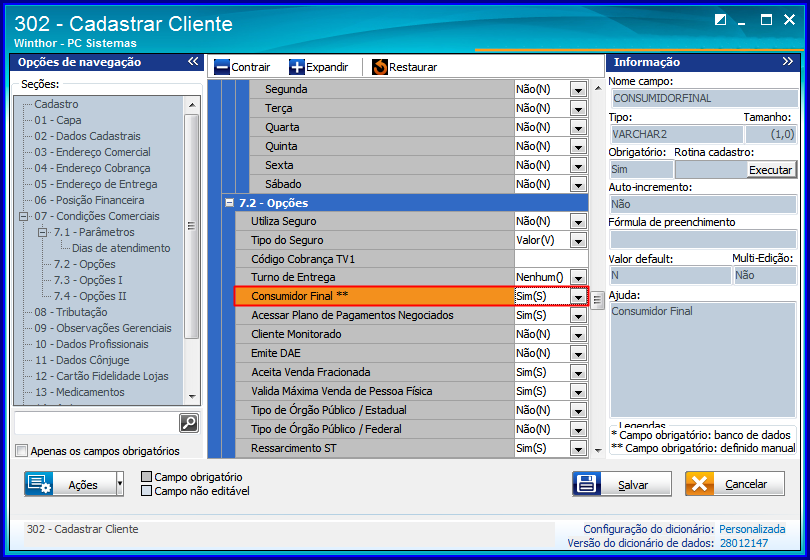Select the Quarta day row
810x560 pixels.
418,128
